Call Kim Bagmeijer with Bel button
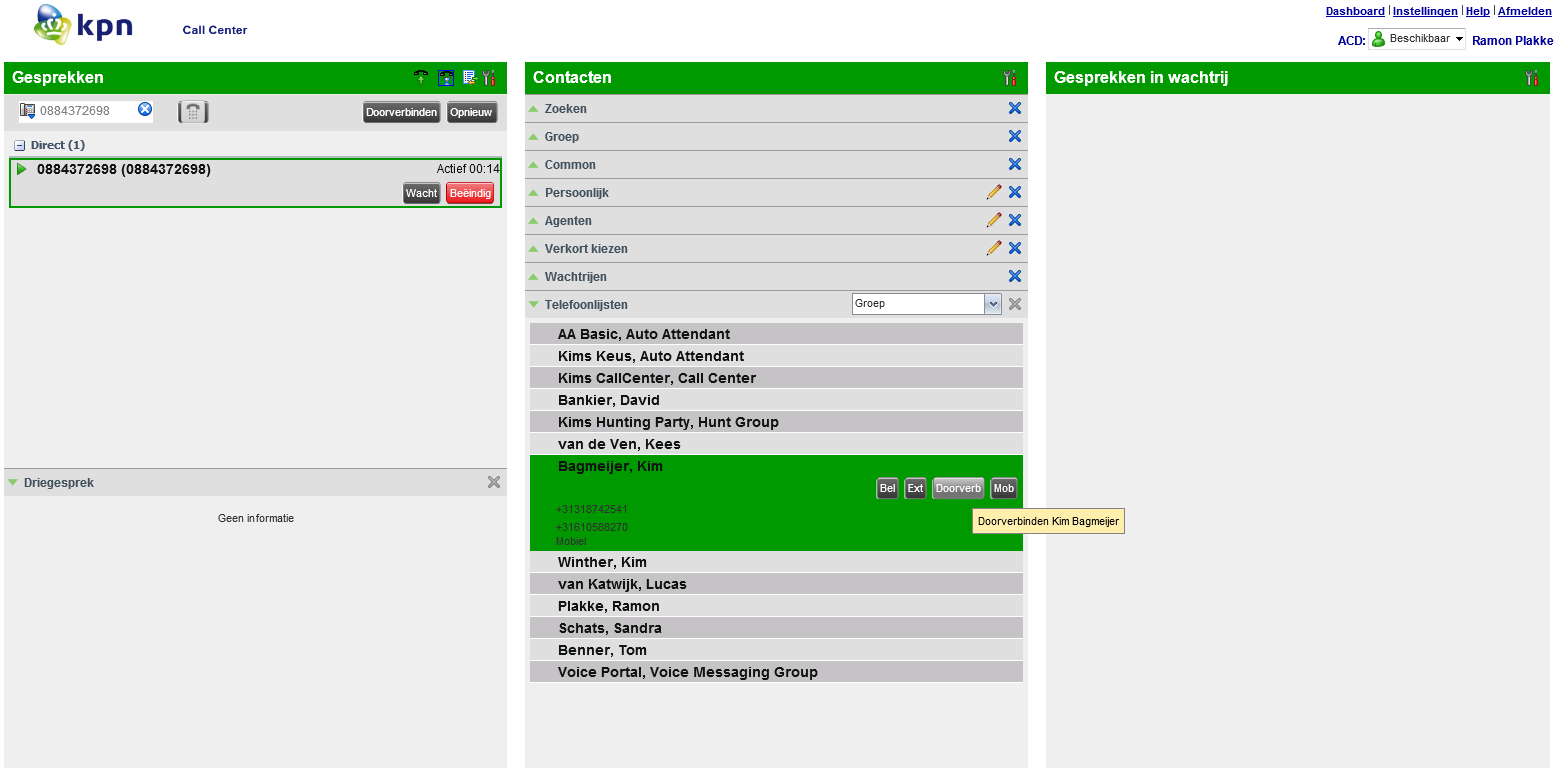 [x=887, y=489]
